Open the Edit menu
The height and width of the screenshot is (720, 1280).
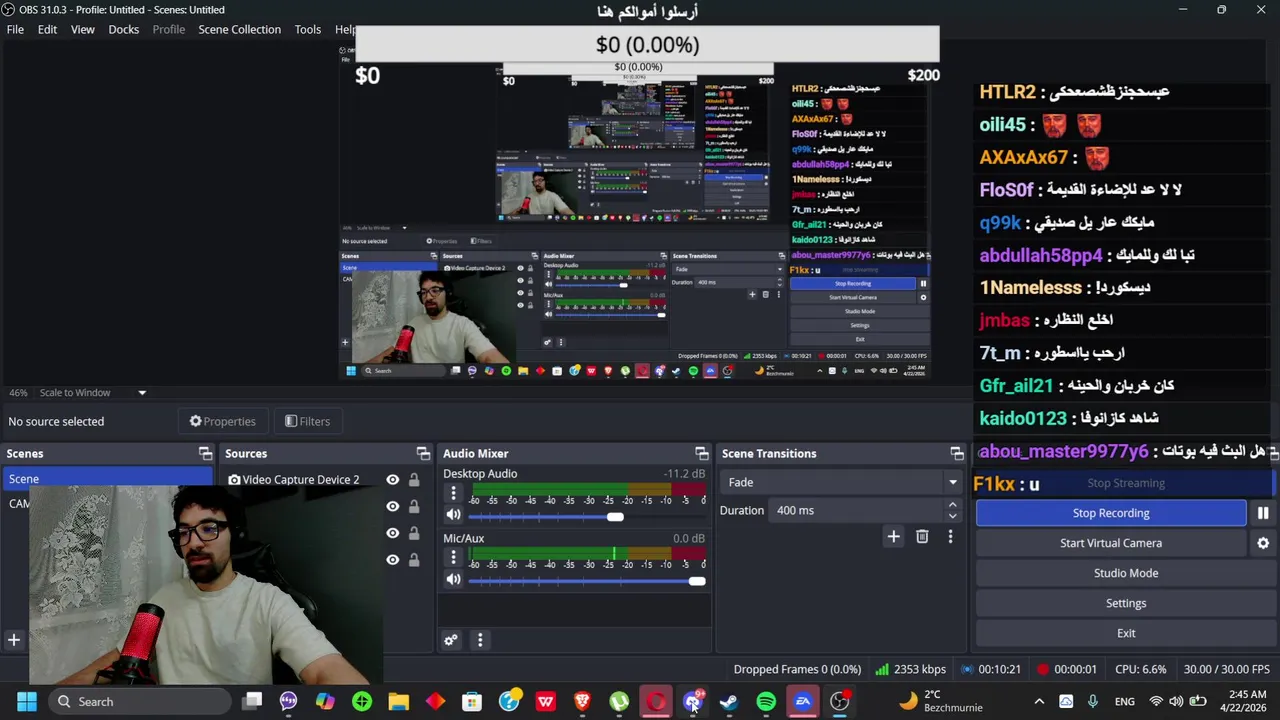coord(47,29)
